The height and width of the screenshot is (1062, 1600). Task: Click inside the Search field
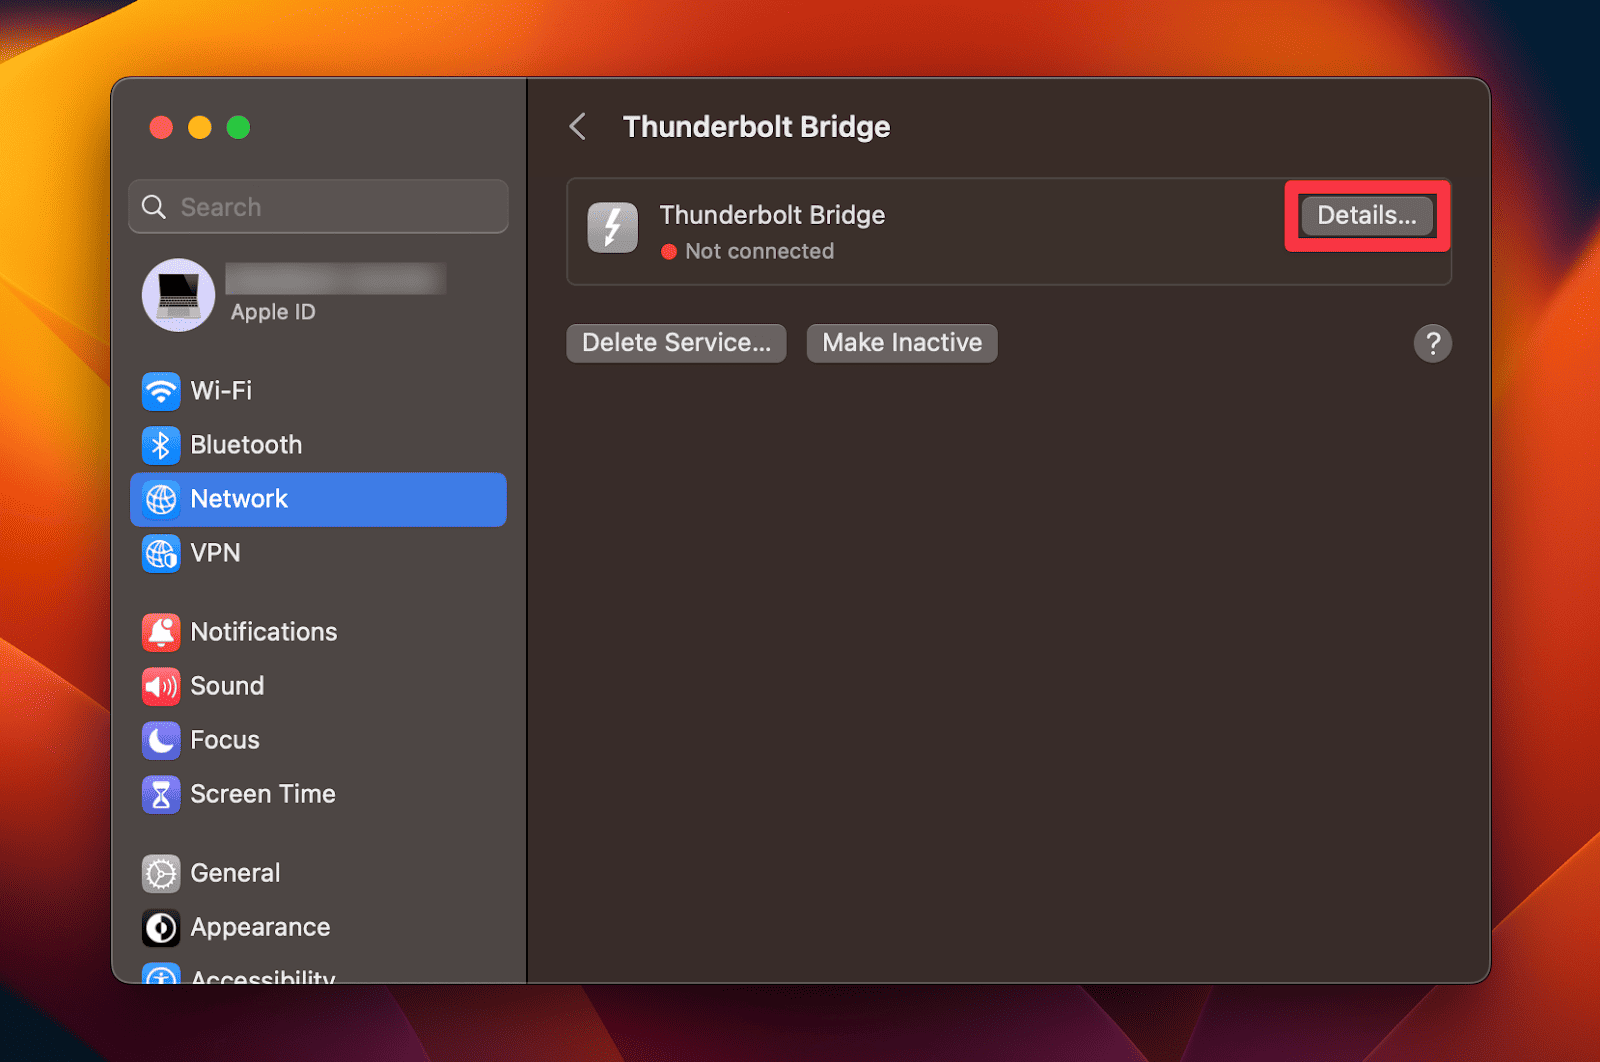[318, 206]
